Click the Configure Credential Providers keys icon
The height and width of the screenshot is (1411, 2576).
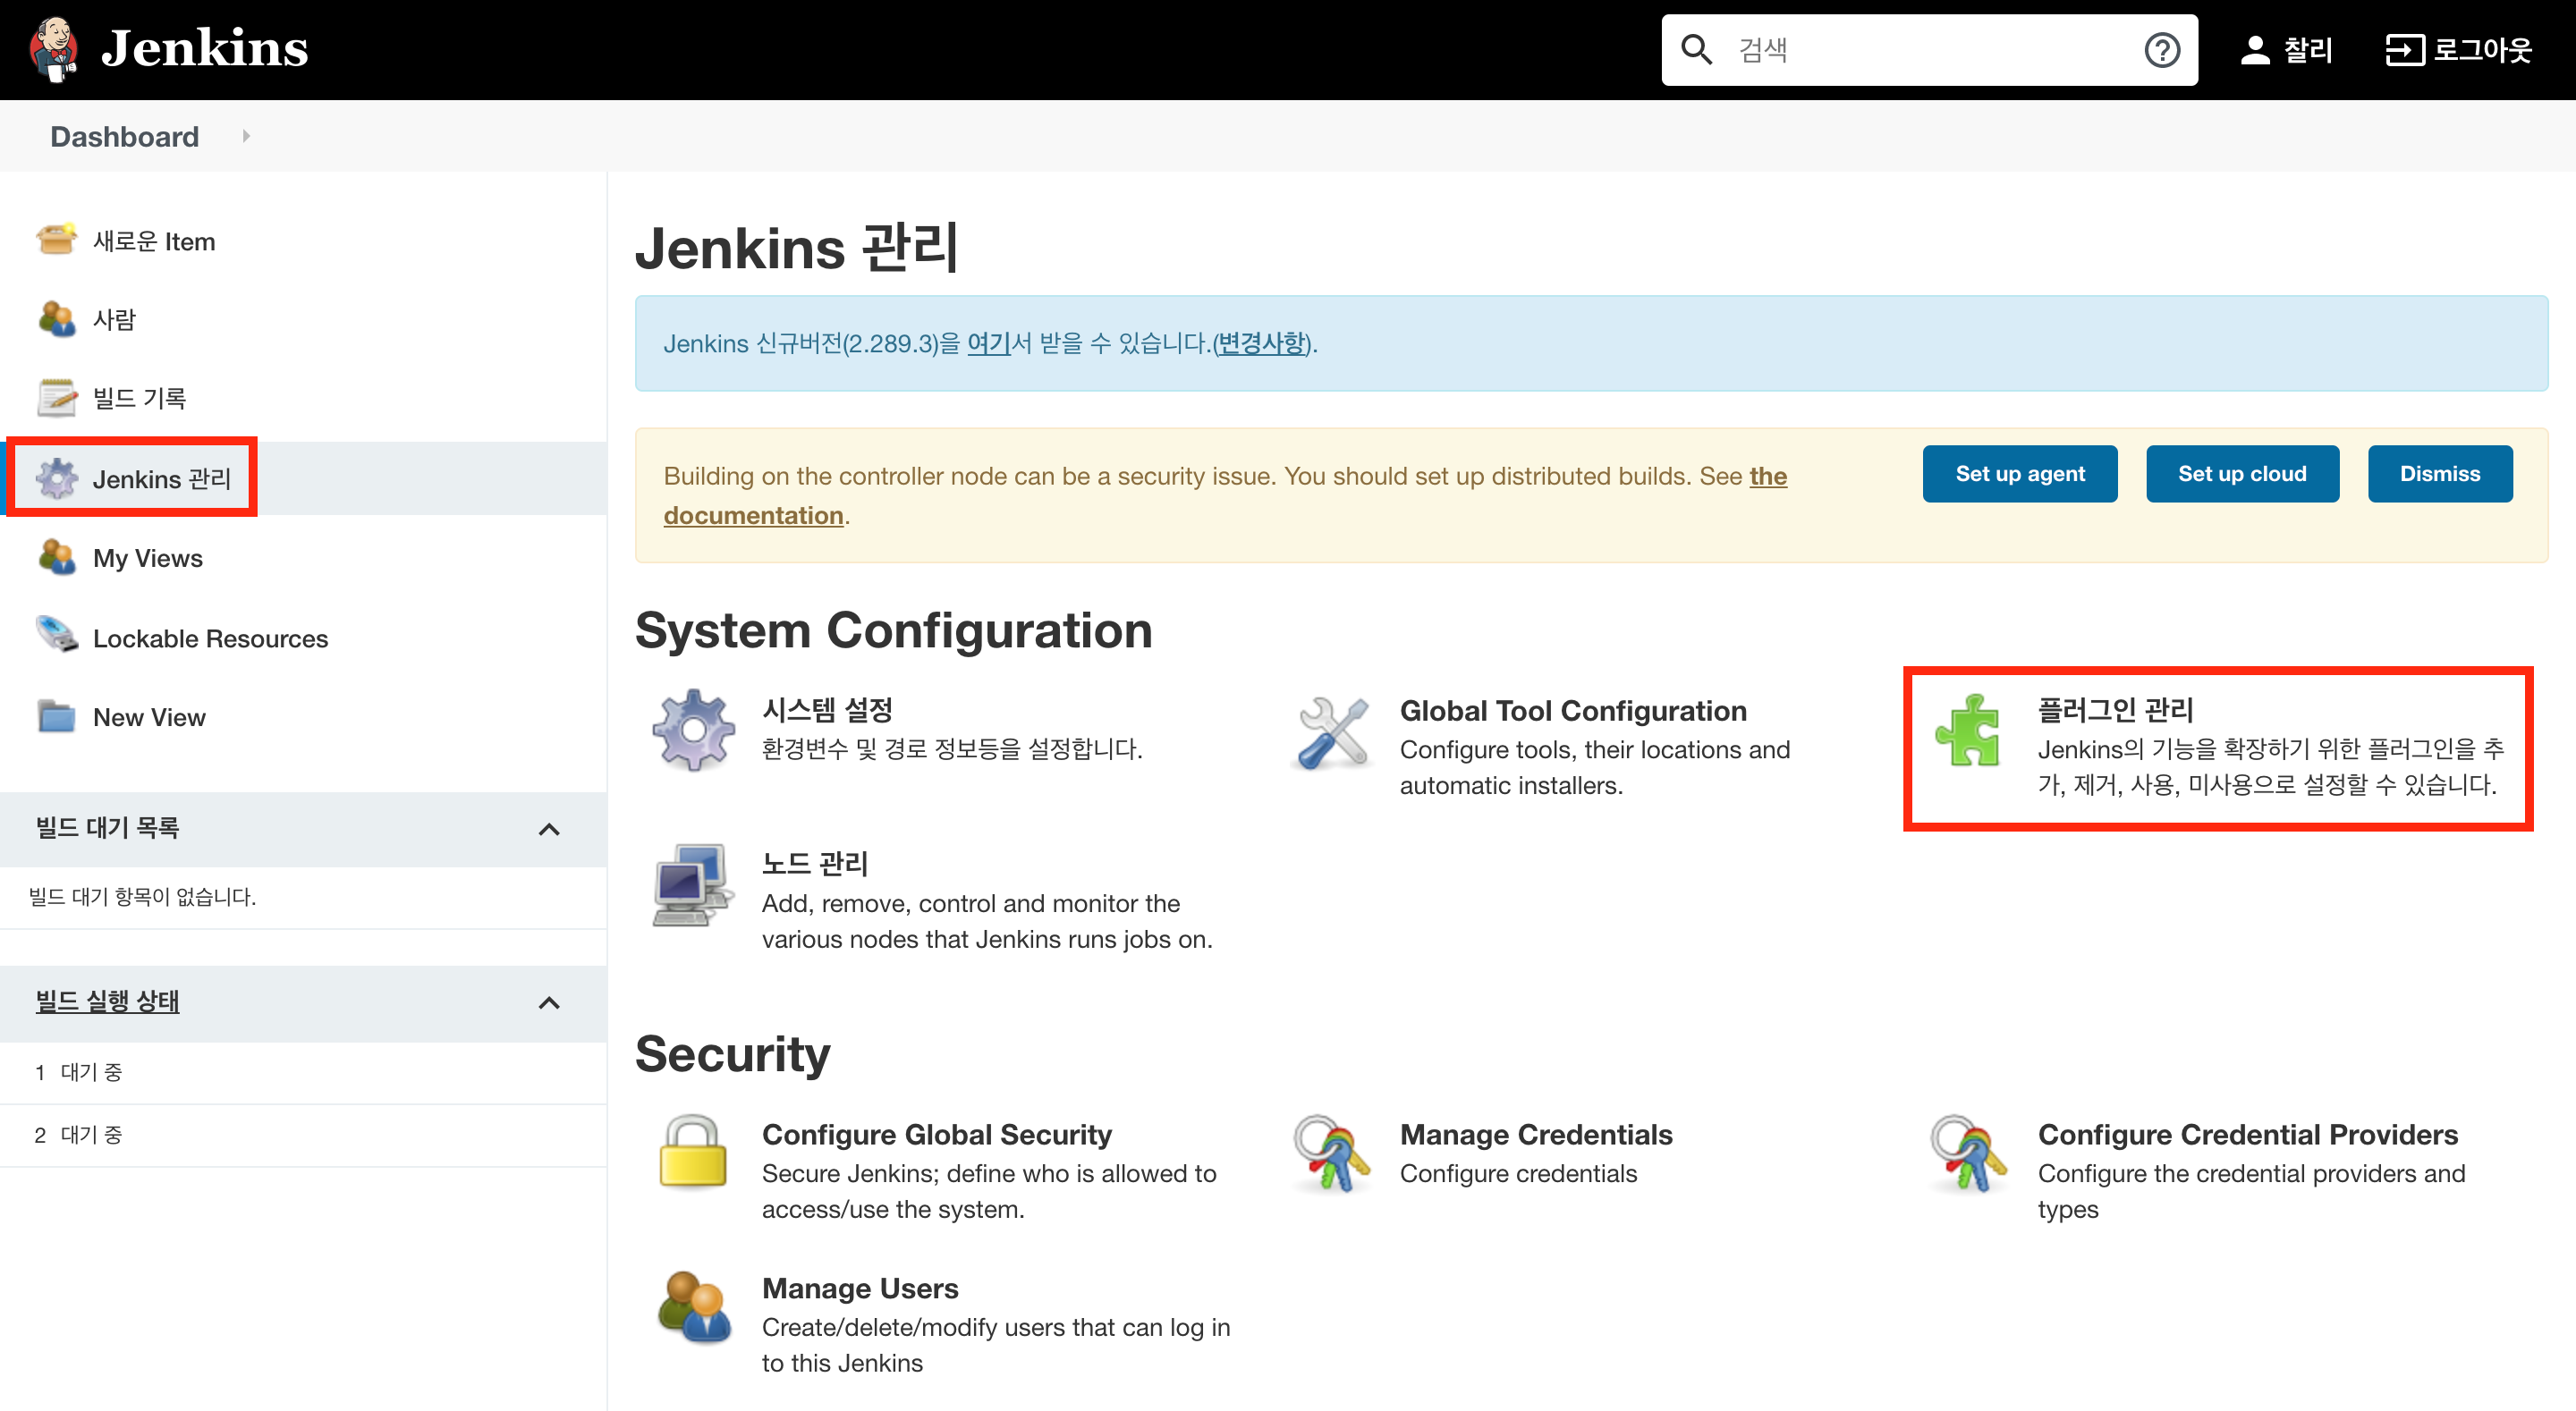1967,1153
